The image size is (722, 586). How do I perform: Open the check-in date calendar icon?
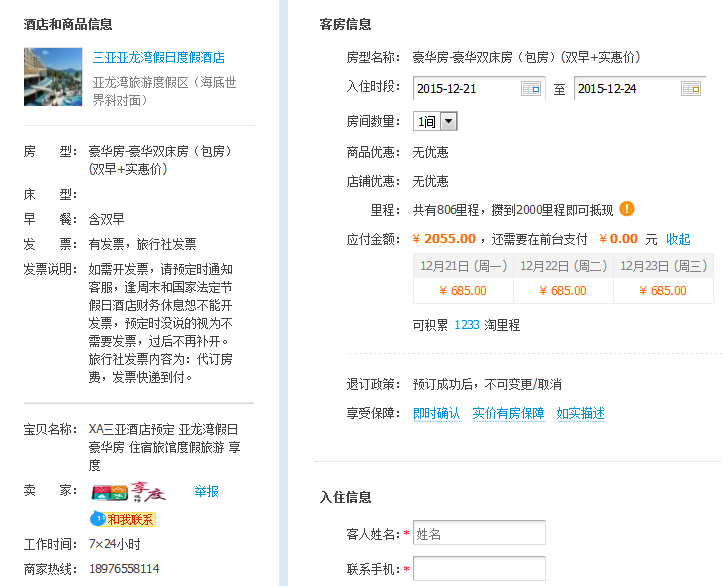(x=531, y=89)
